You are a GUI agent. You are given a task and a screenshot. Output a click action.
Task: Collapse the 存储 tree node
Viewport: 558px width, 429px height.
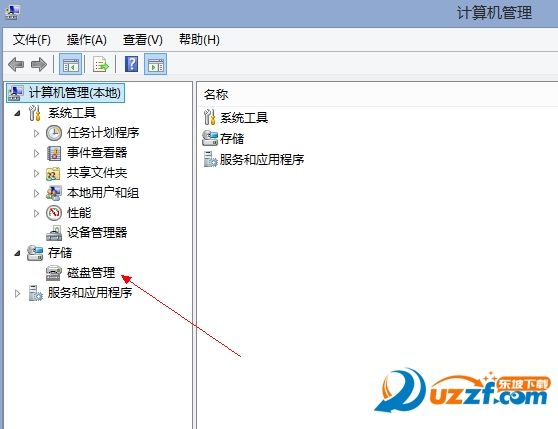17,253
